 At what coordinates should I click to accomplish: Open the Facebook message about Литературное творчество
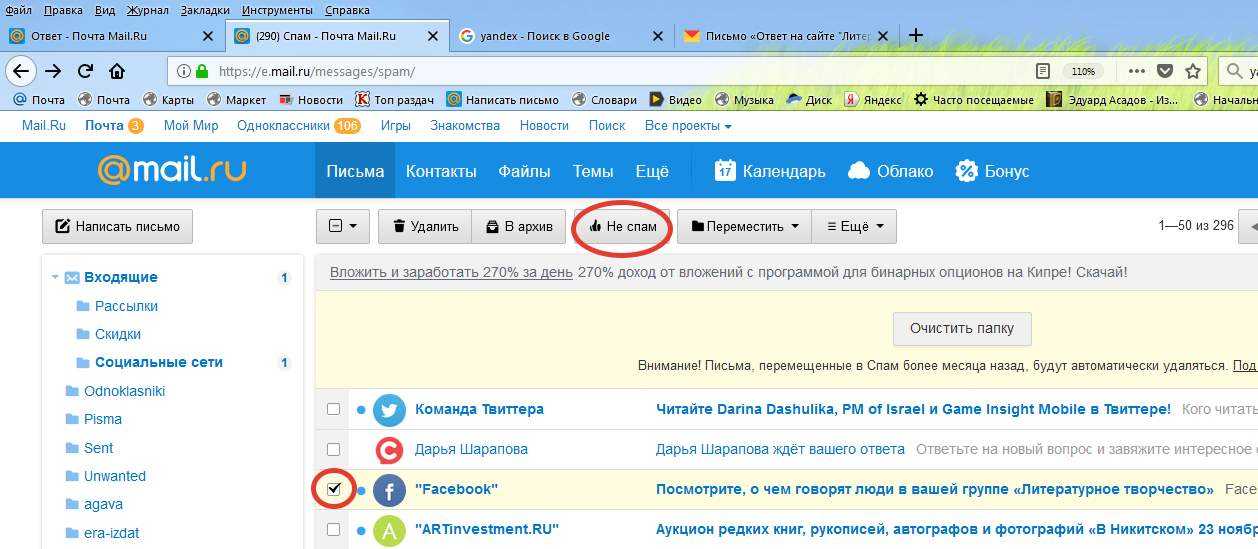pyautogui.click(x=934, y=489)
